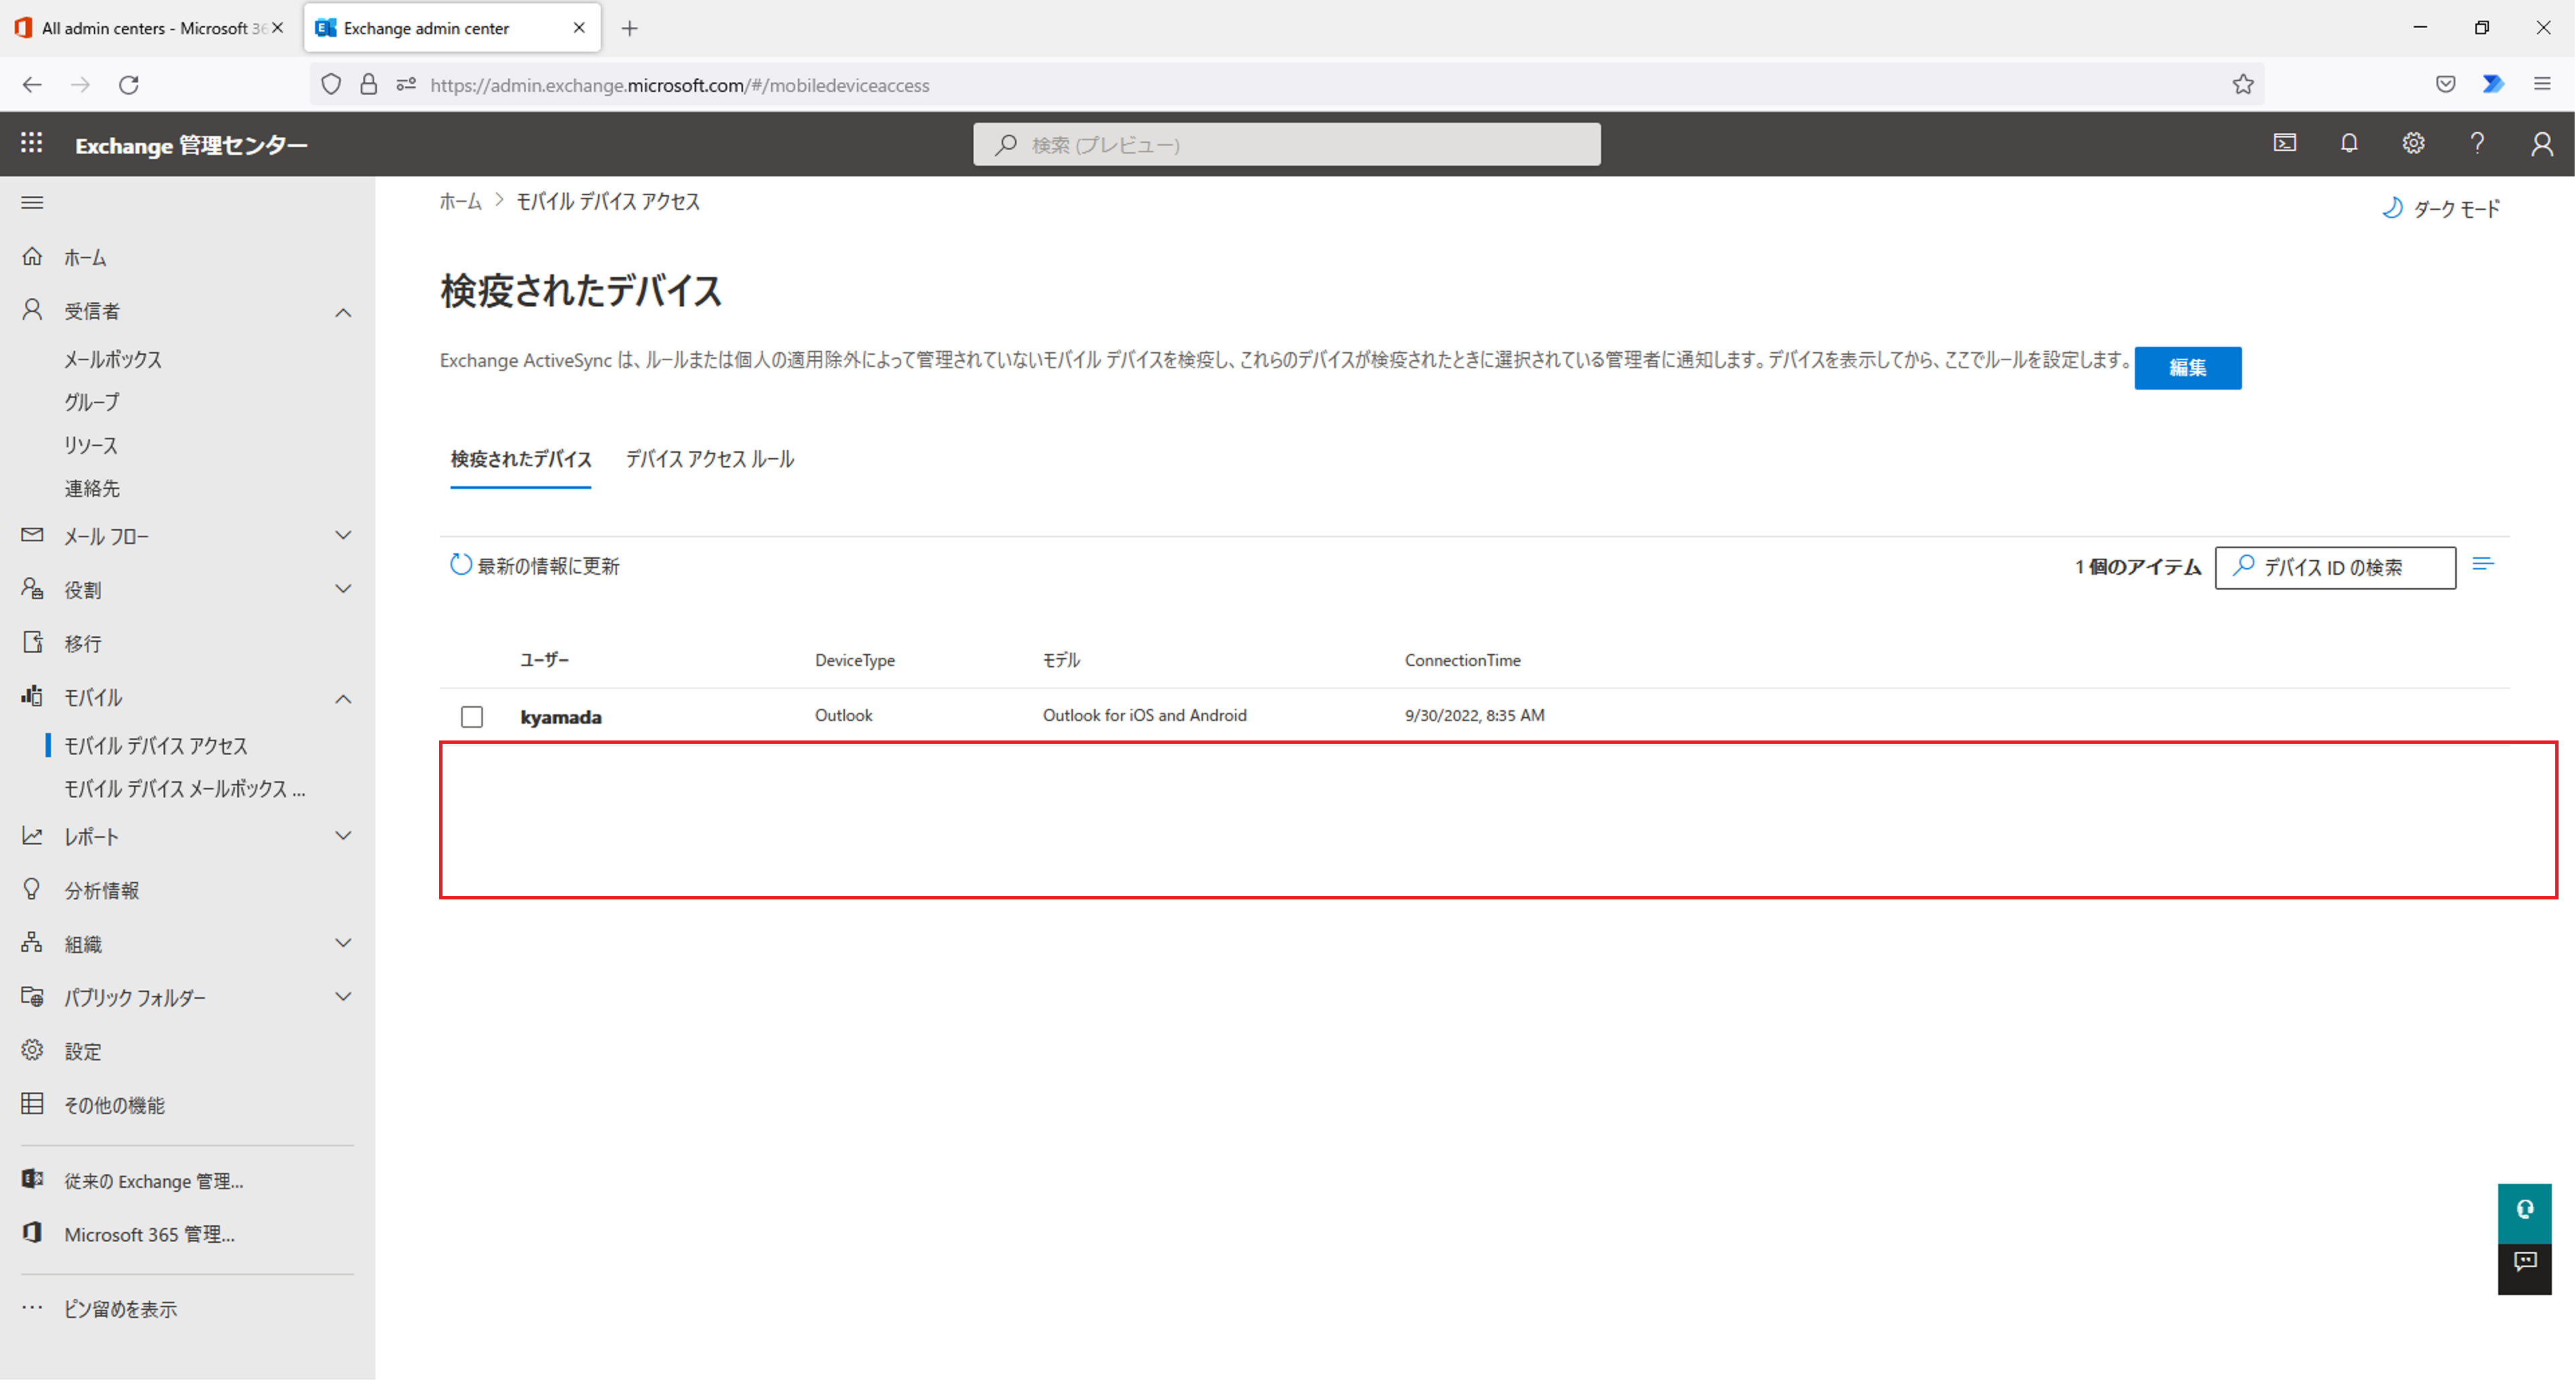
Task: Open settings gear in header
Action: 2413,143
